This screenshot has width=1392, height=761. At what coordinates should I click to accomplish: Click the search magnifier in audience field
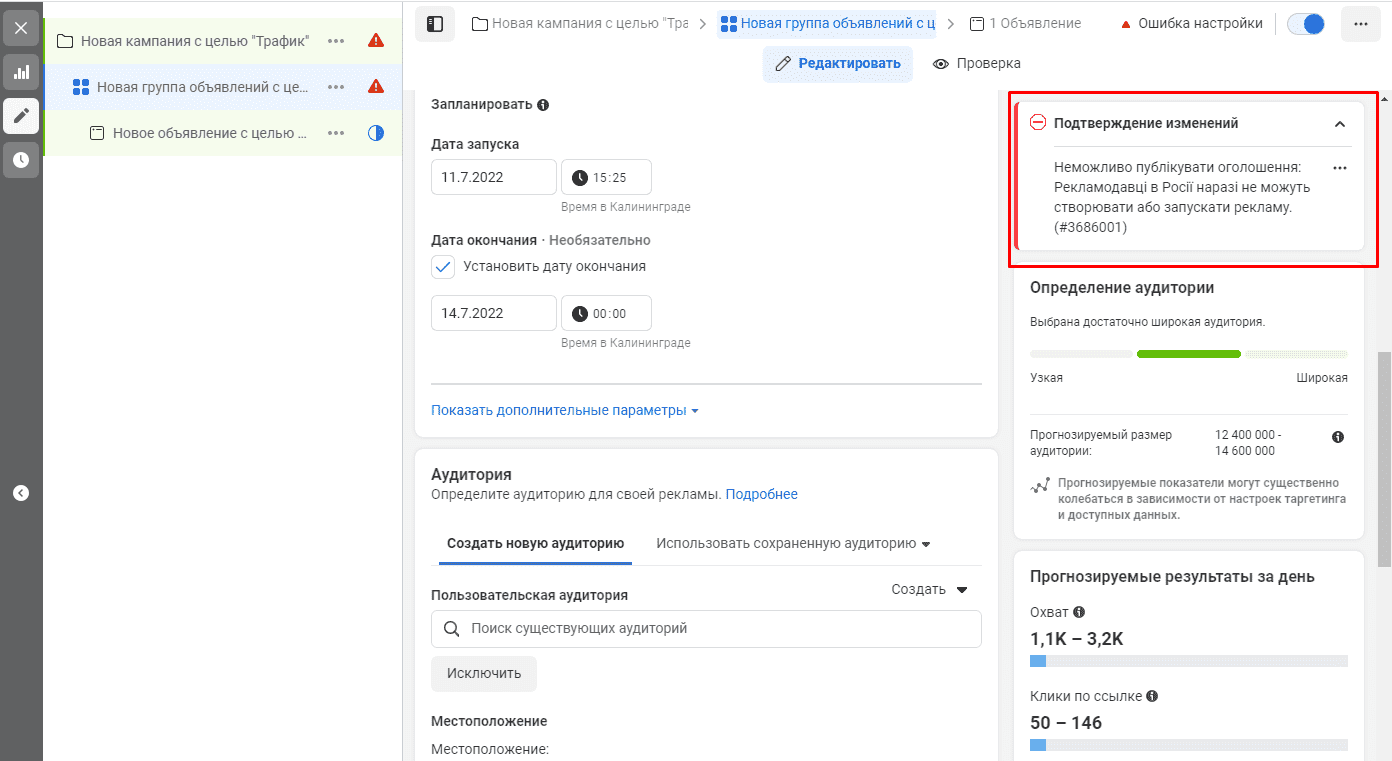click(x=451, y=629)
